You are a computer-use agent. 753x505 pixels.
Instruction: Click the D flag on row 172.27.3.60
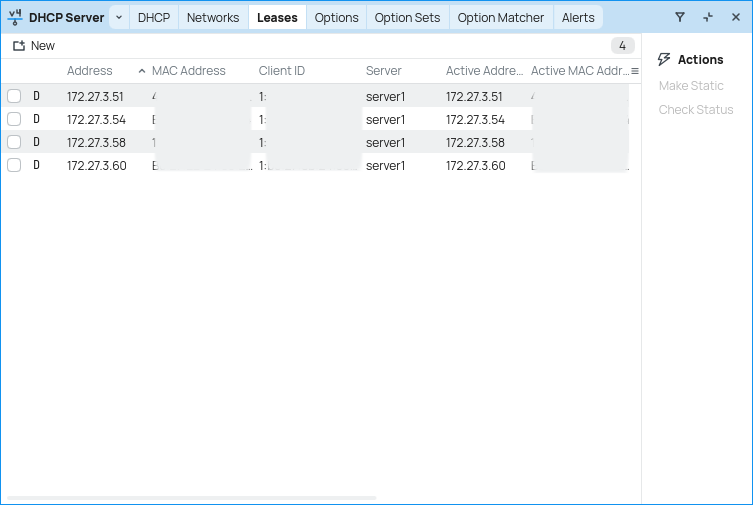pyautogui.click(x=36, y=165)
